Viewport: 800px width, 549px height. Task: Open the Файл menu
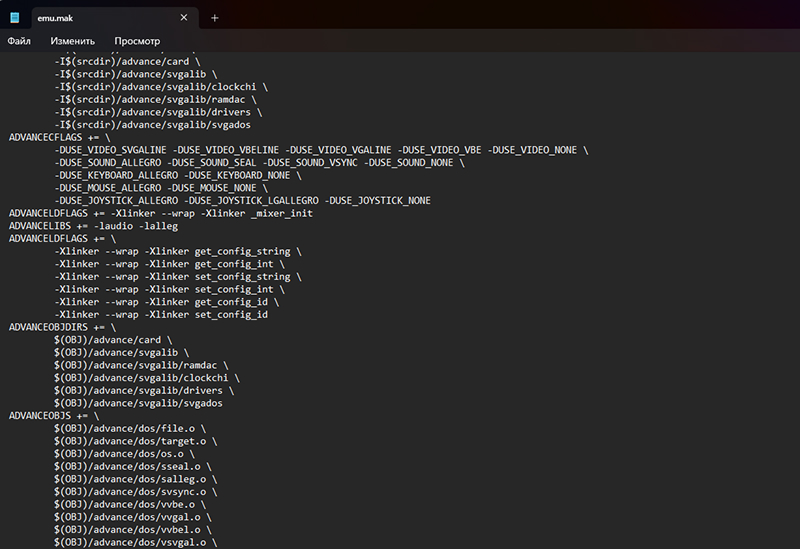pyautogui.click(x=19, y=41)
